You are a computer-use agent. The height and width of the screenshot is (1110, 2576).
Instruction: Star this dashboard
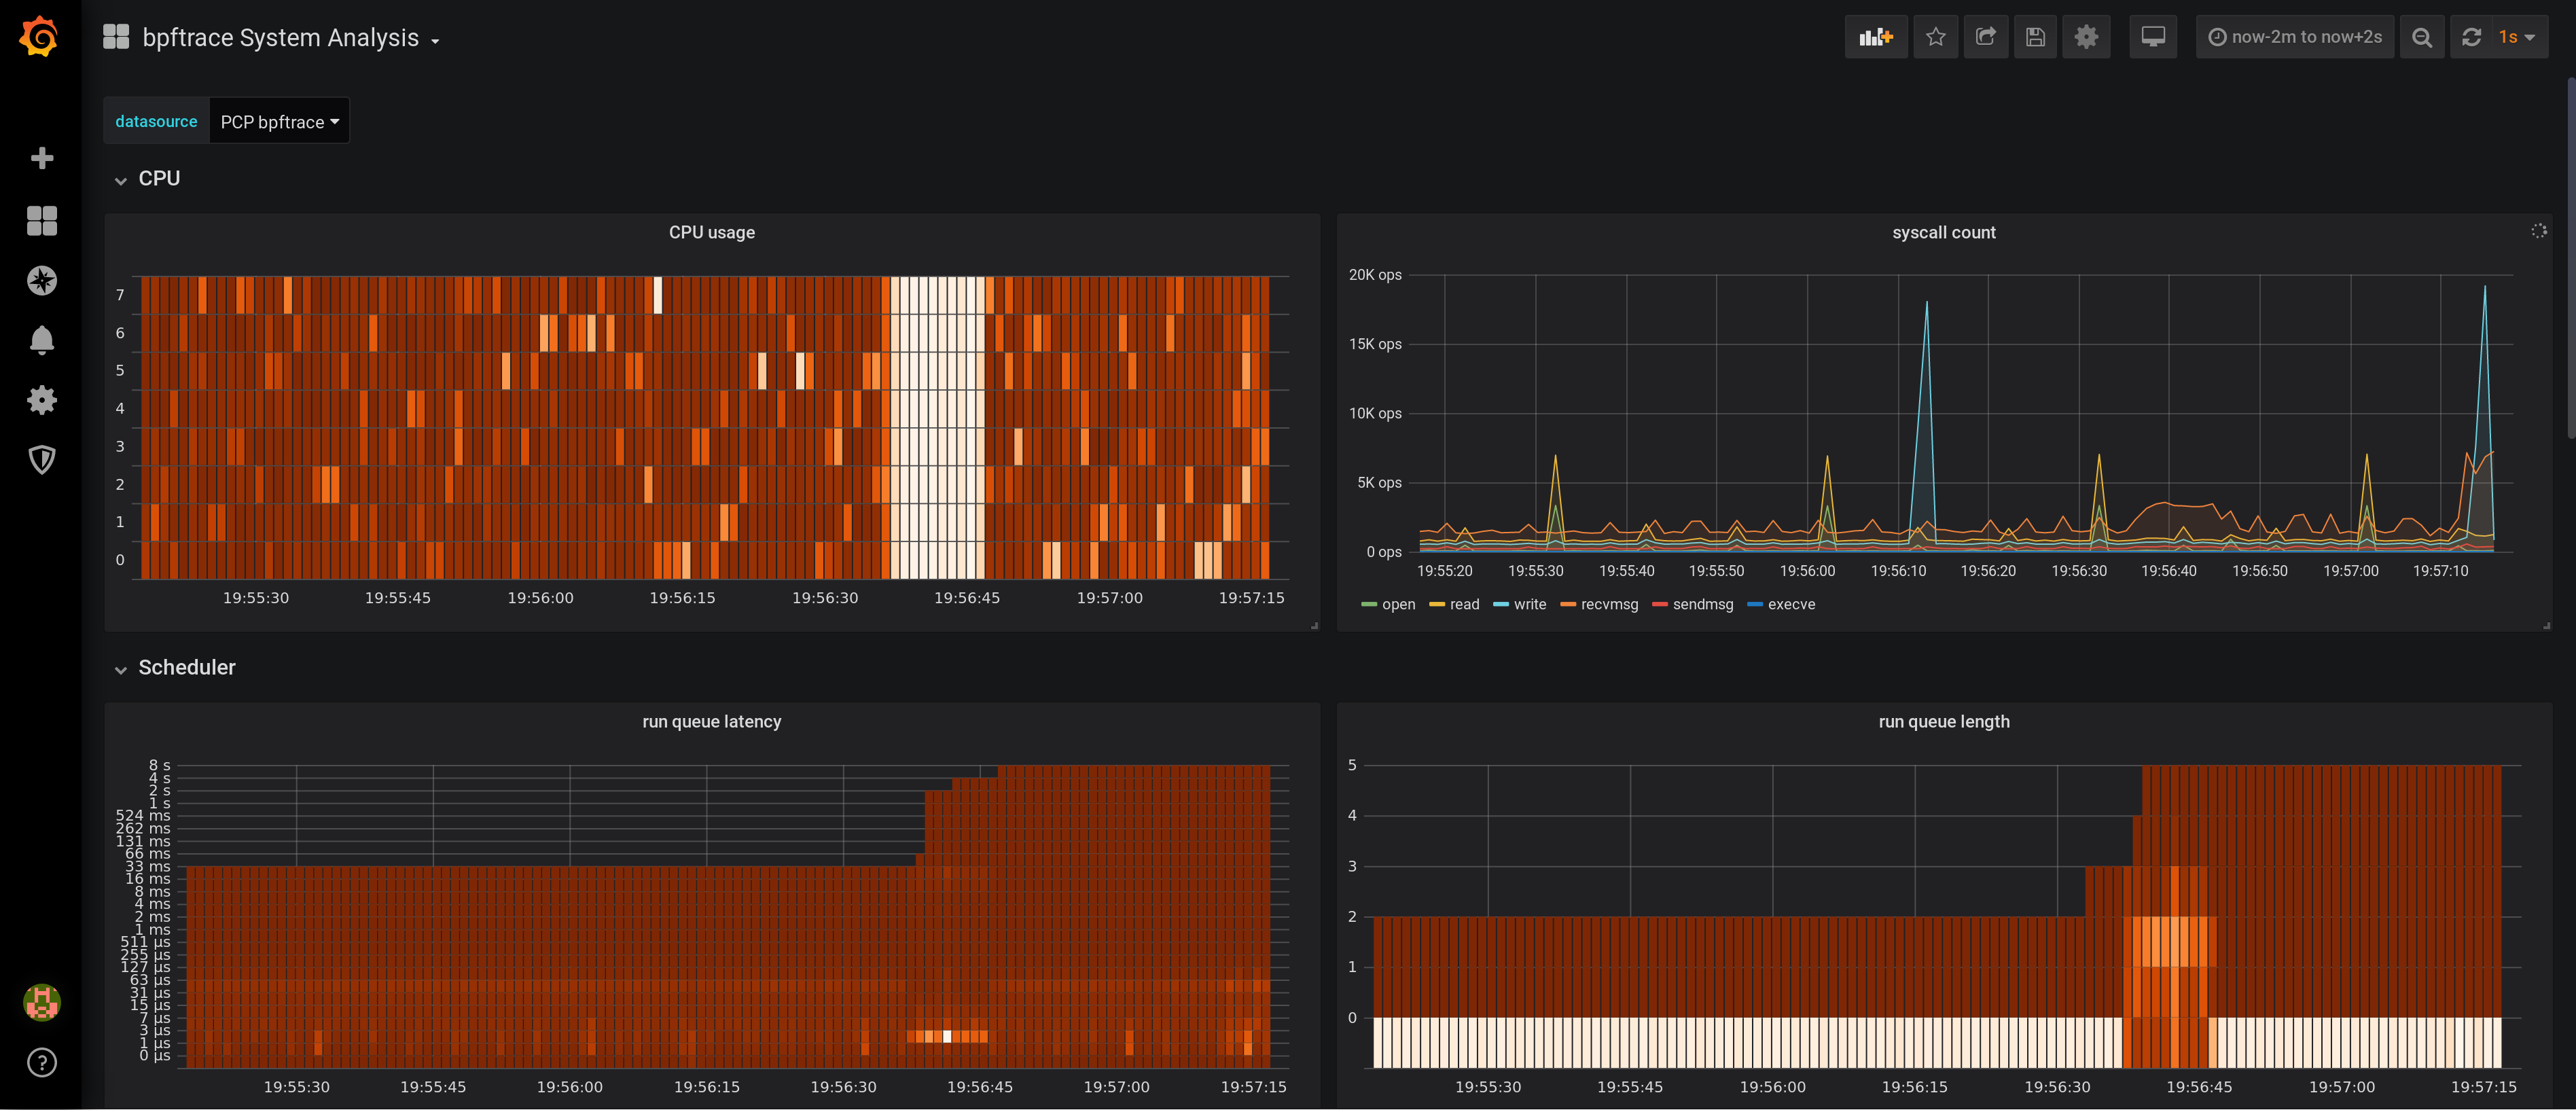(1936, 37)
